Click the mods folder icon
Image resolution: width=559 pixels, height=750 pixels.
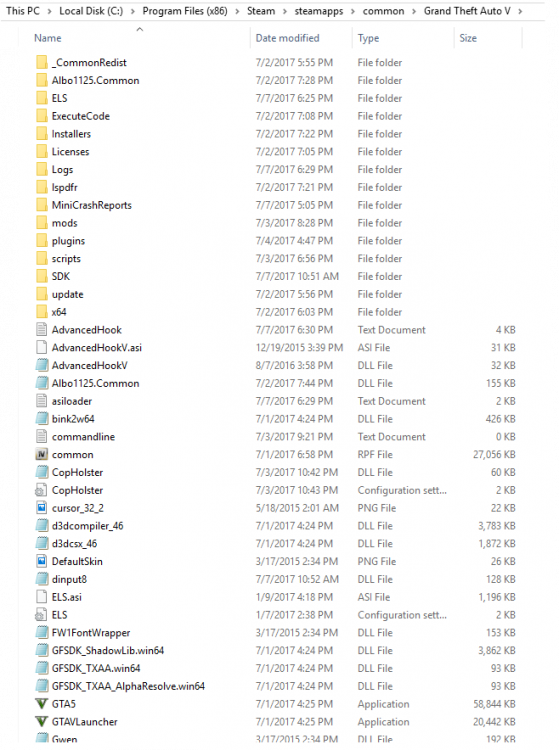pyautogui.click(x=42, y=223)
